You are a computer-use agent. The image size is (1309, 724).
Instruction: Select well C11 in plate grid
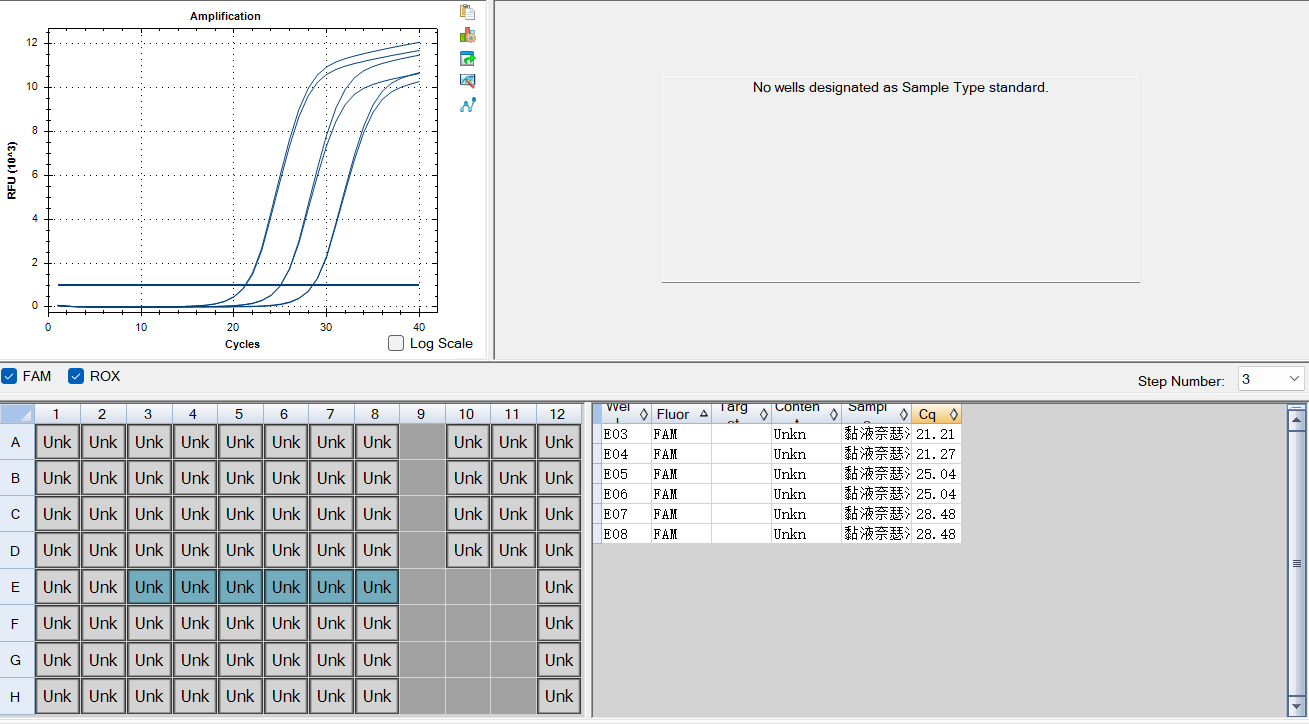pos(513,514)
